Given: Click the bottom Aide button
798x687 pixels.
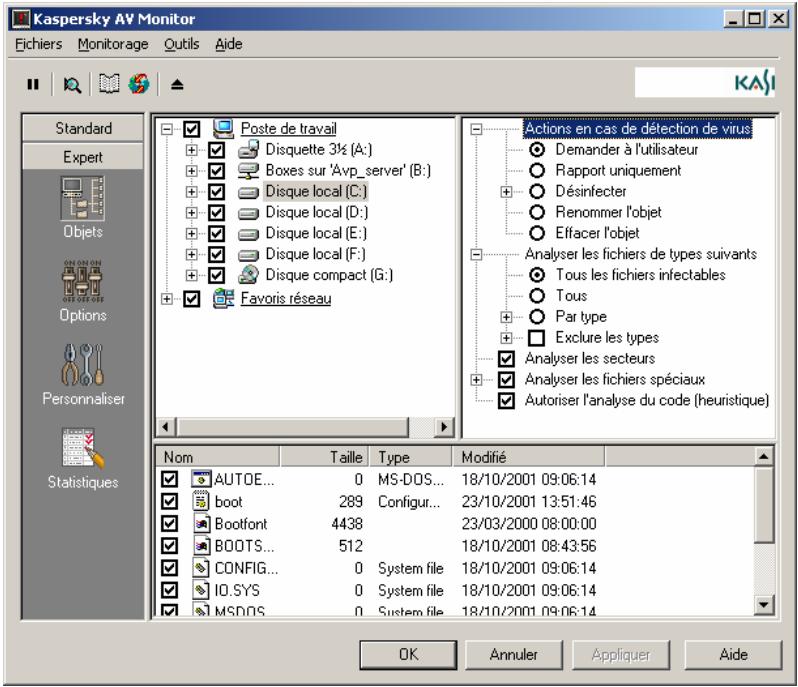Looking at the screenshot, I should (x=733, y=654).
